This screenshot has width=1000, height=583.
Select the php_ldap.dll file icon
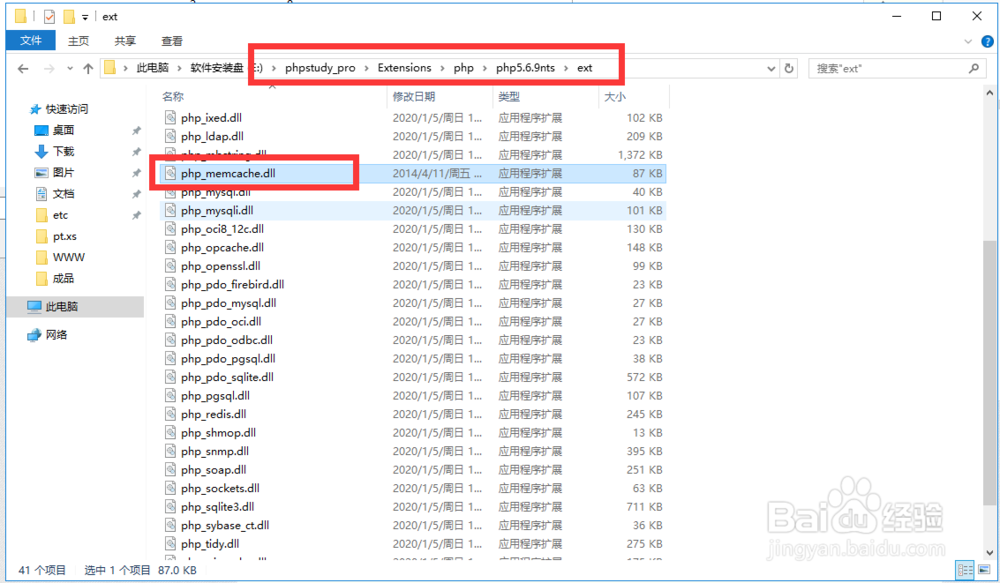point(170,136)
